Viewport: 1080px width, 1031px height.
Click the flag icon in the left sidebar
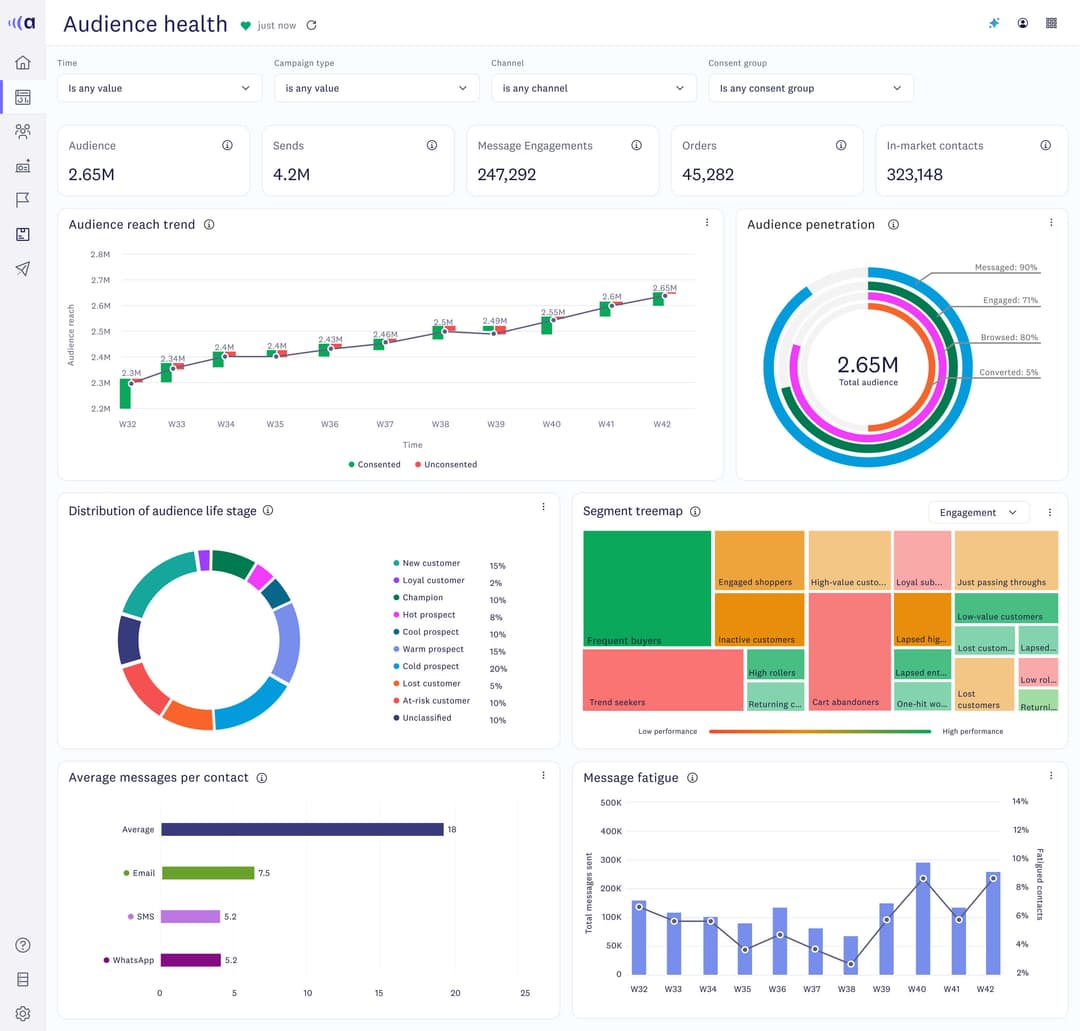pyautogui.click(x=22, y=199)
